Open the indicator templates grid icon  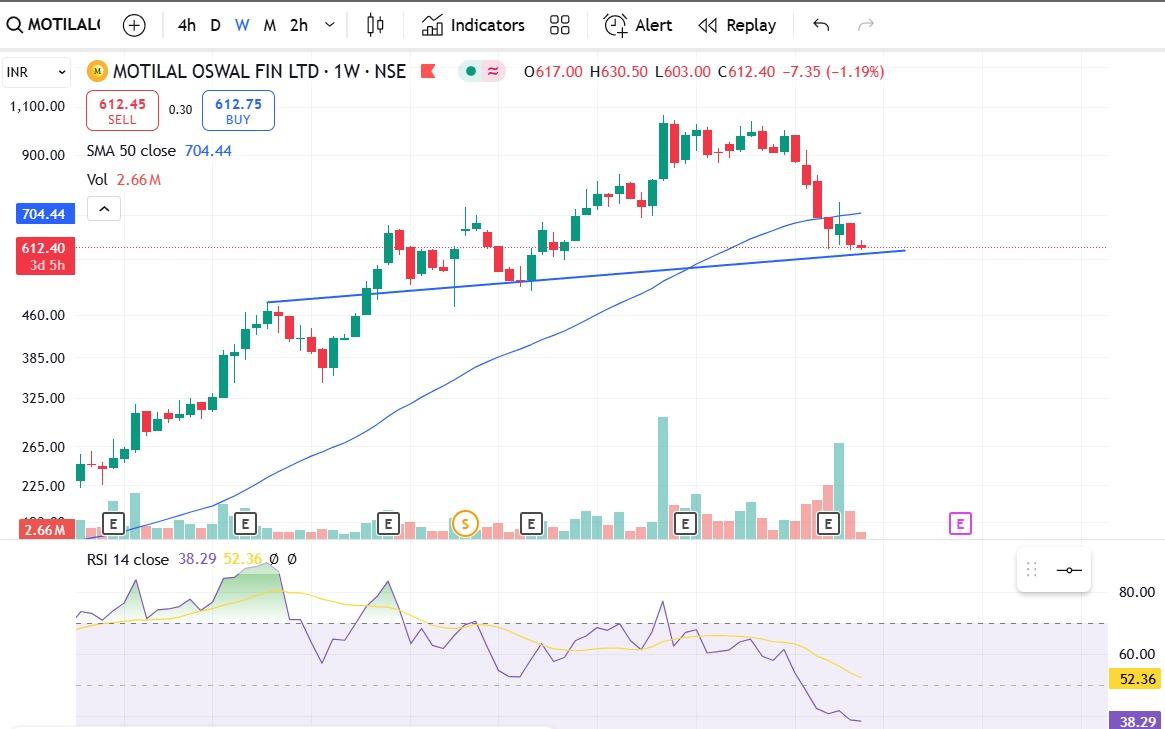[559, 25]
